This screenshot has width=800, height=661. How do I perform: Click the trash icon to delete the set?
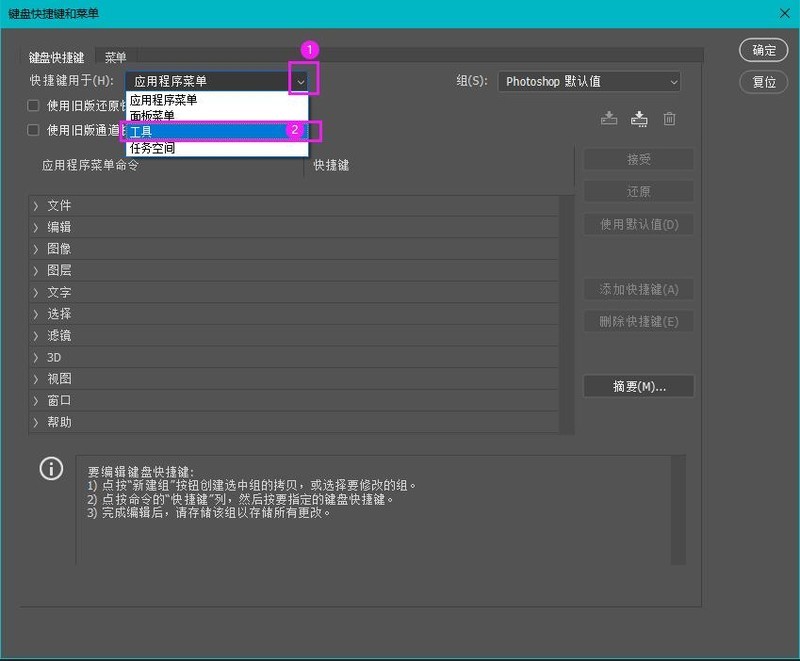(x=669, y=117)
